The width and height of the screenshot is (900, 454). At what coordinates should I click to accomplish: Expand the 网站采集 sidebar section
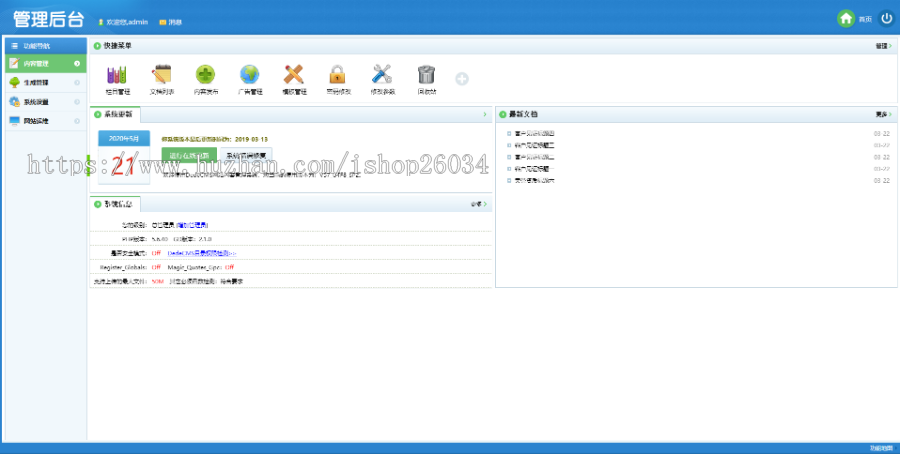pyautogui.click(x=43, y=121)
